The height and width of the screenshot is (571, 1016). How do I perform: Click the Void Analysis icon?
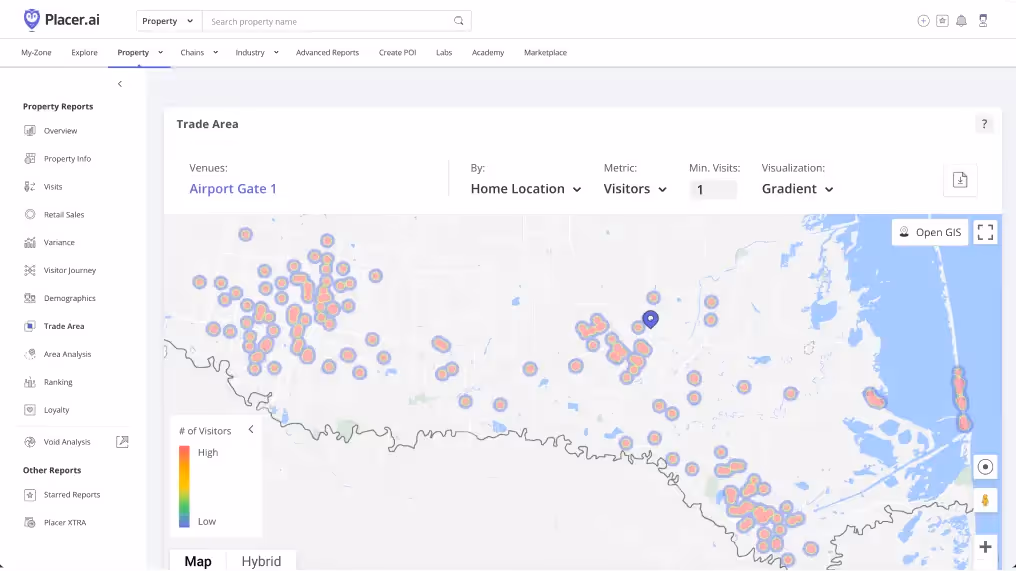coord(30,442)
